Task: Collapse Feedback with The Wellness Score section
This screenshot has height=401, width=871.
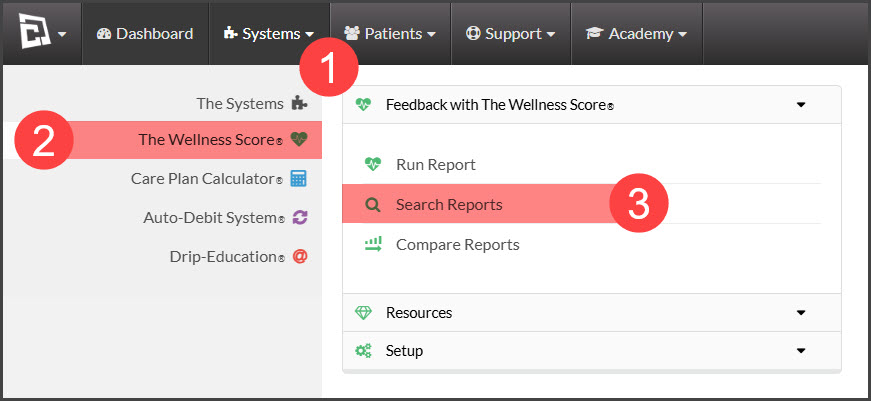Action: 801,104
